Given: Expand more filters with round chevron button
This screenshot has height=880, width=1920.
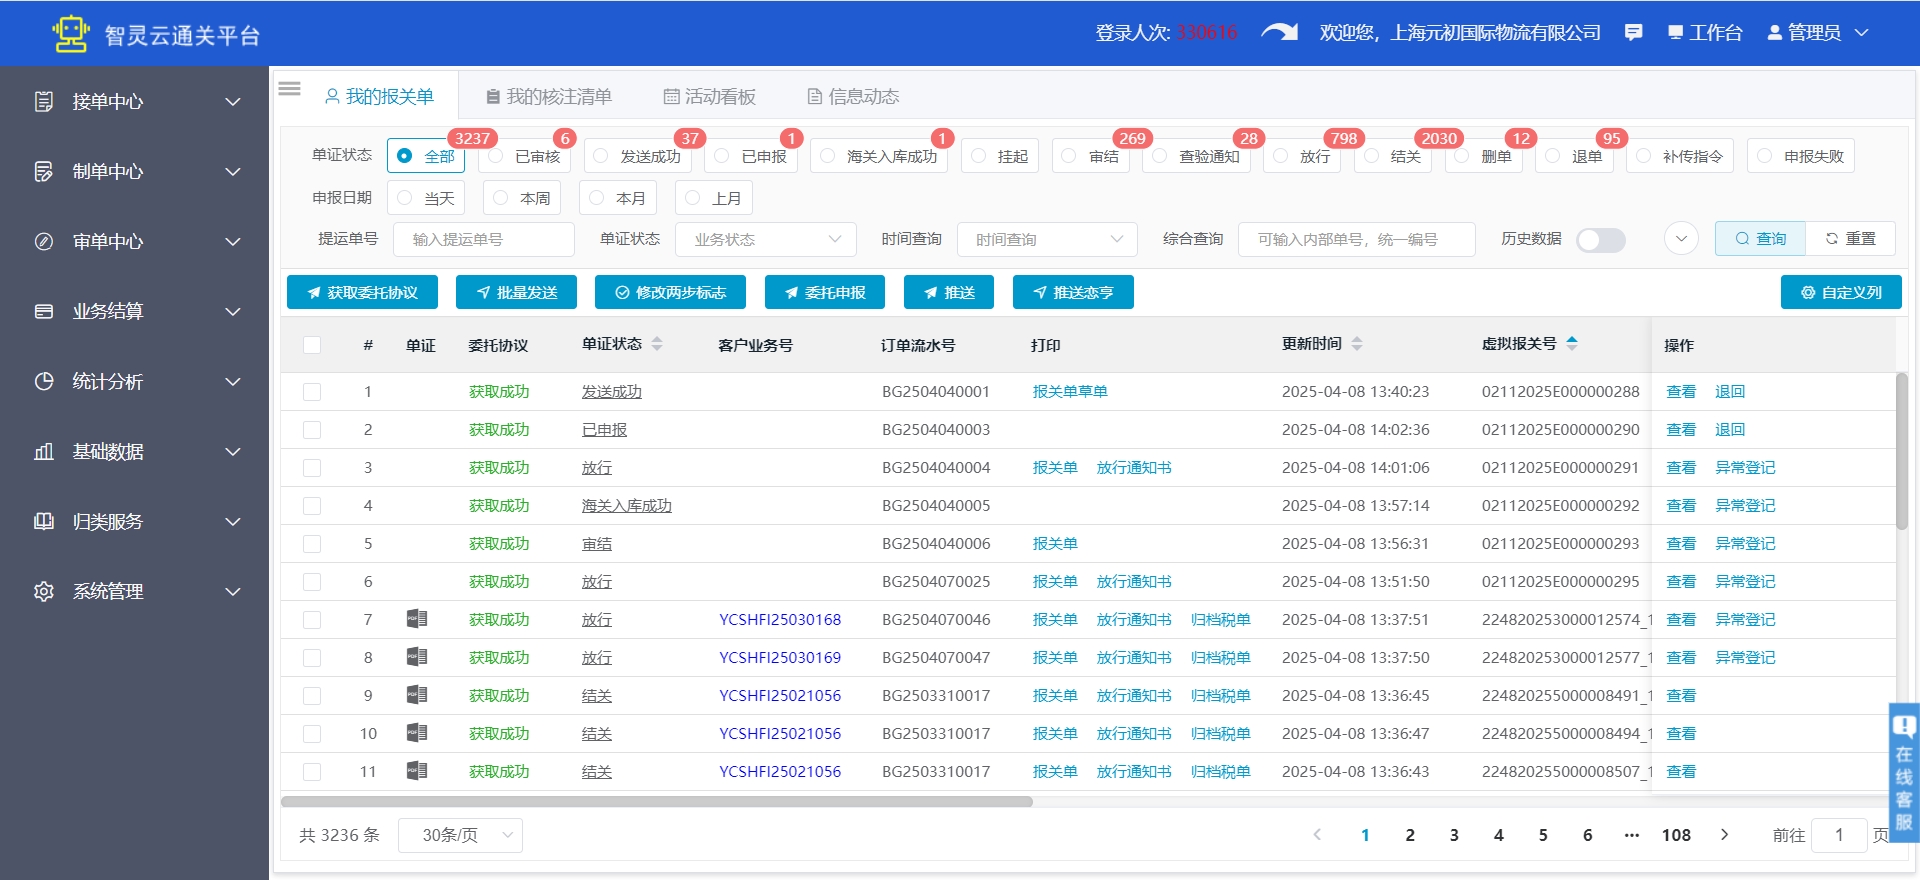Looking at the screenshot, I should [x=1681, y=238].
